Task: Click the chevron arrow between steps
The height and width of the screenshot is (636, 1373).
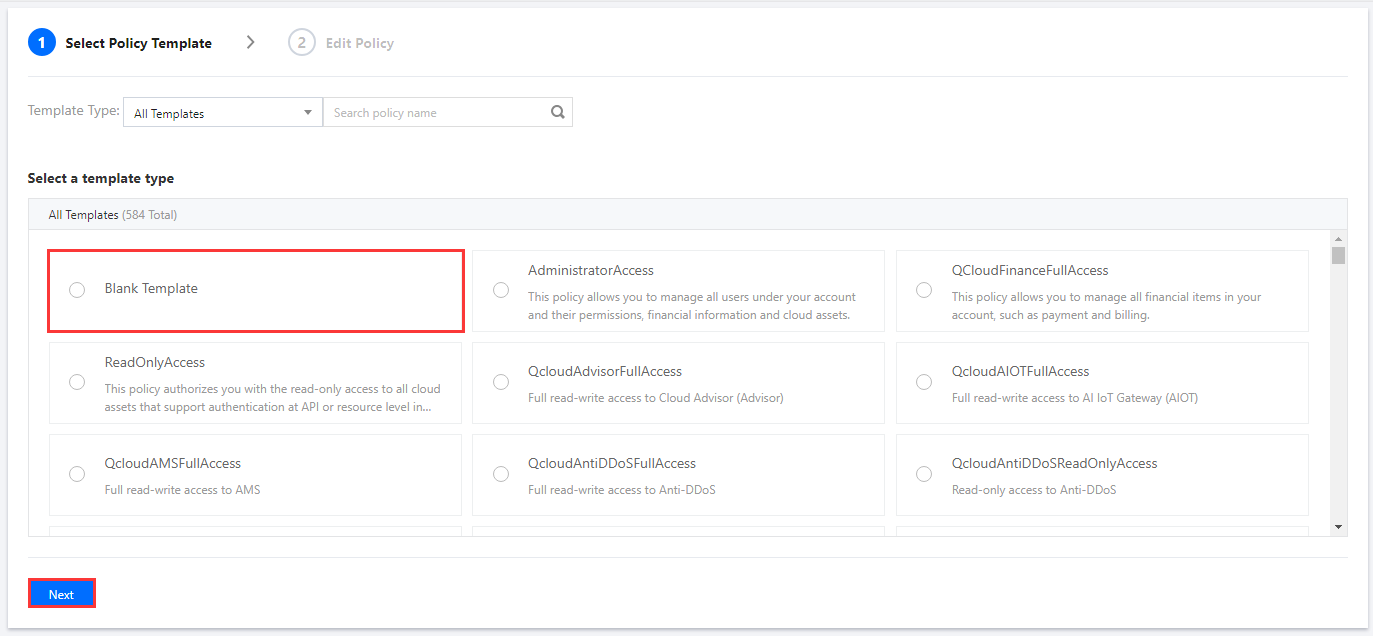Action: pyautogui.click(x=251, y=42)
